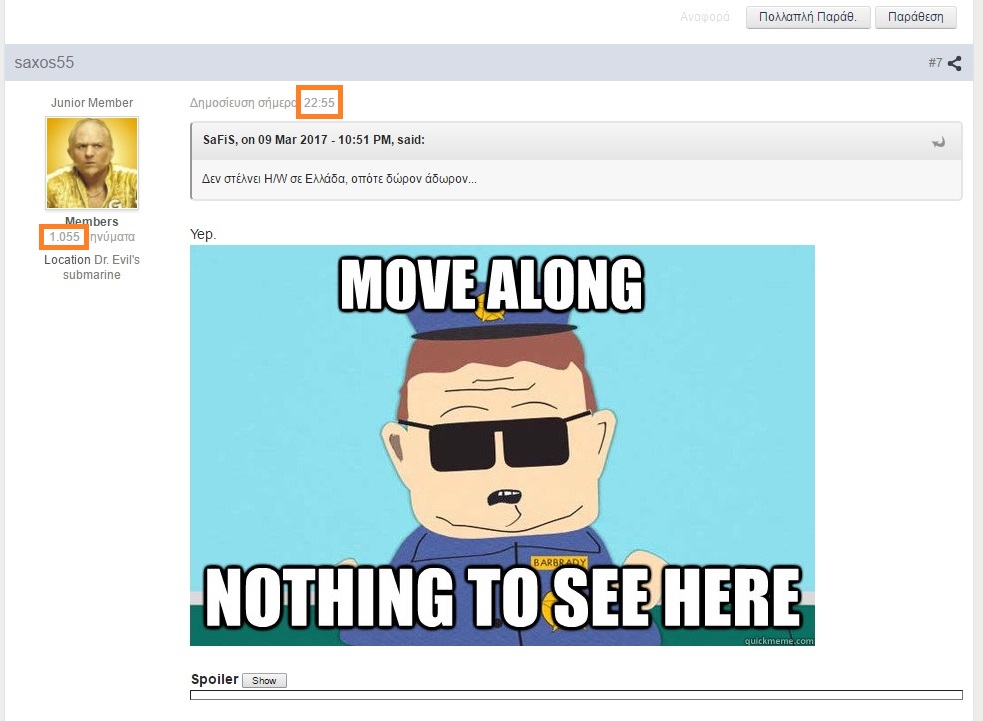Screen dimensions: 983x721
Task: Click the share icon next to #7
Action: (x=954, y=63)
